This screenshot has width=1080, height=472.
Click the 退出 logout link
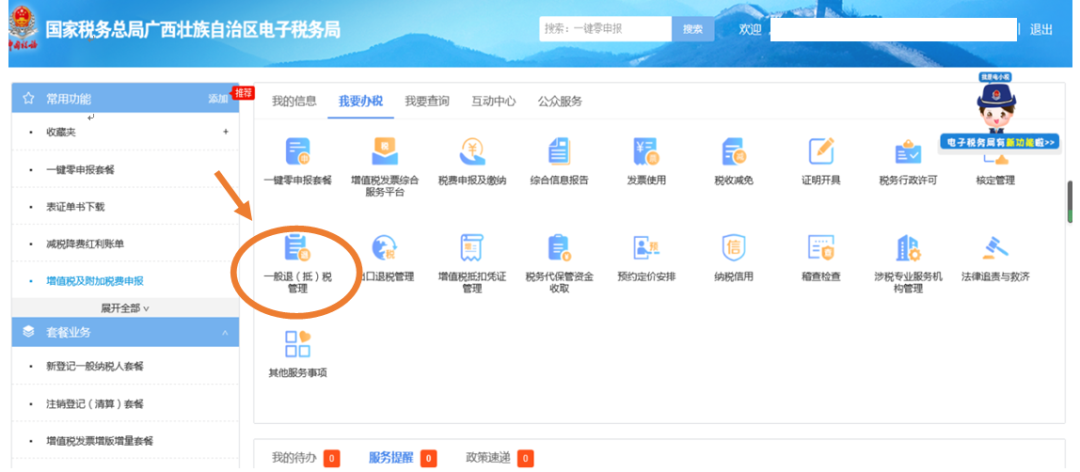(1041, 30)
